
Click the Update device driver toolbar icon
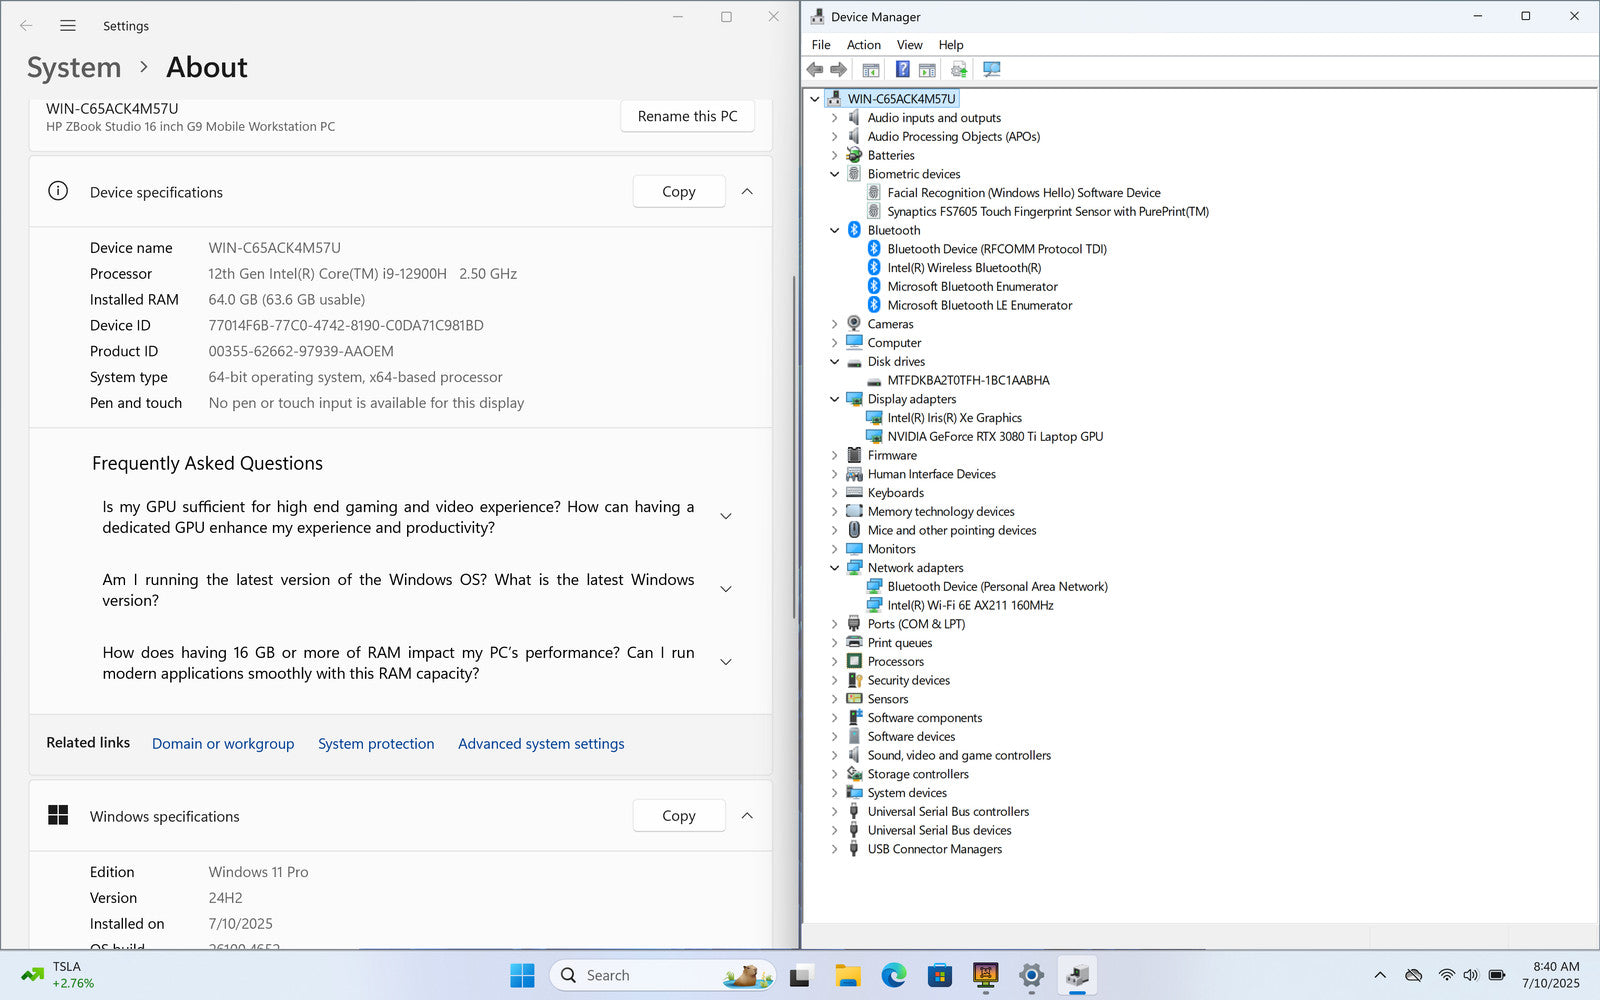click(959, 69)
